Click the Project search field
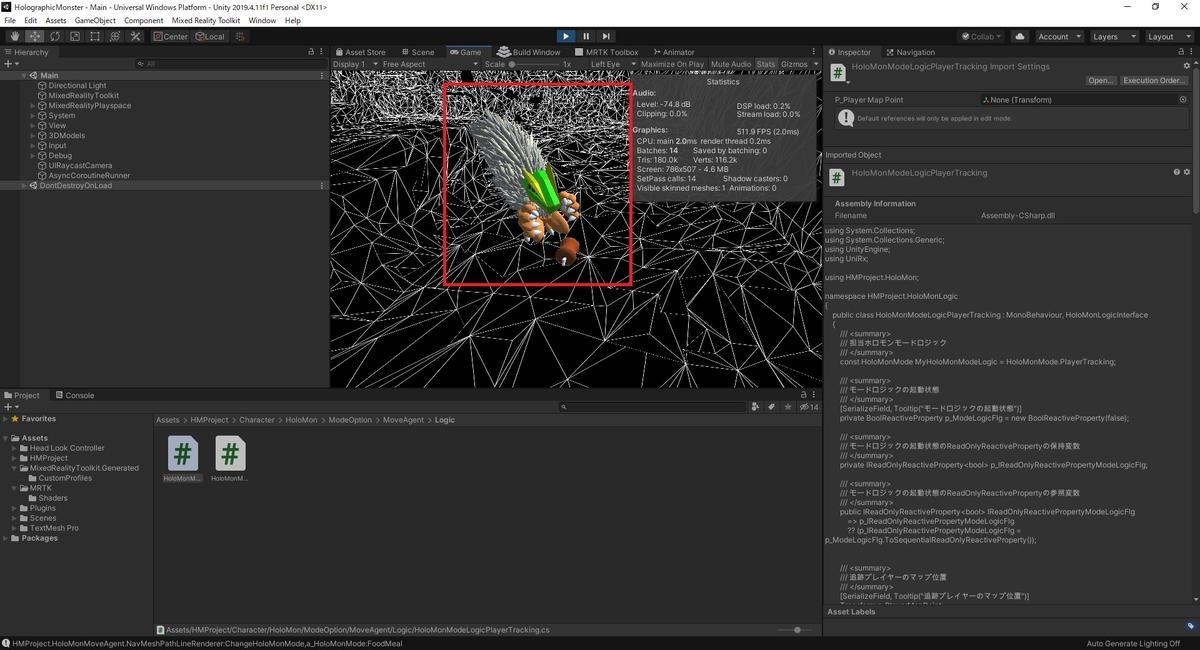 [653, 407]
